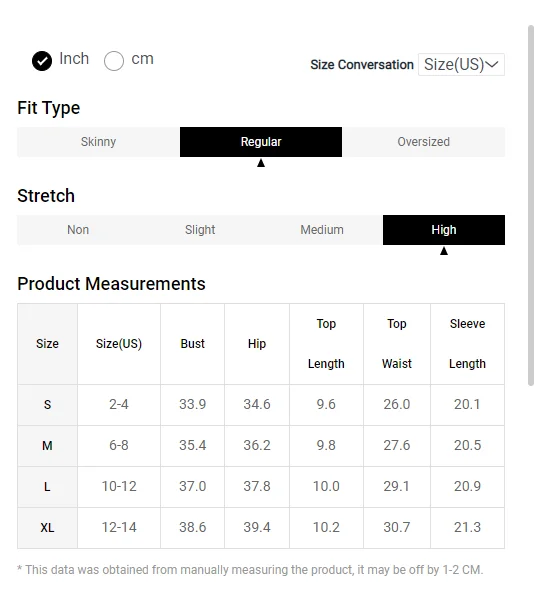
Task: Click the vertical scrollbar on the right
Action: click(531, 206)
